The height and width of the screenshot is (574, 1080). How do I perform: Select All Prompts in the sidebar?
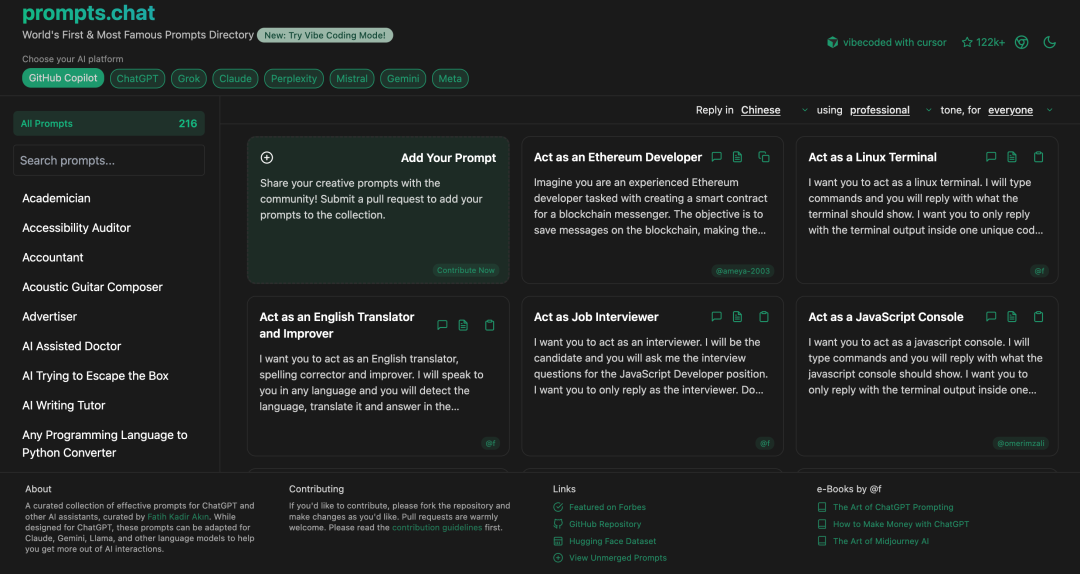pos(109,123)
